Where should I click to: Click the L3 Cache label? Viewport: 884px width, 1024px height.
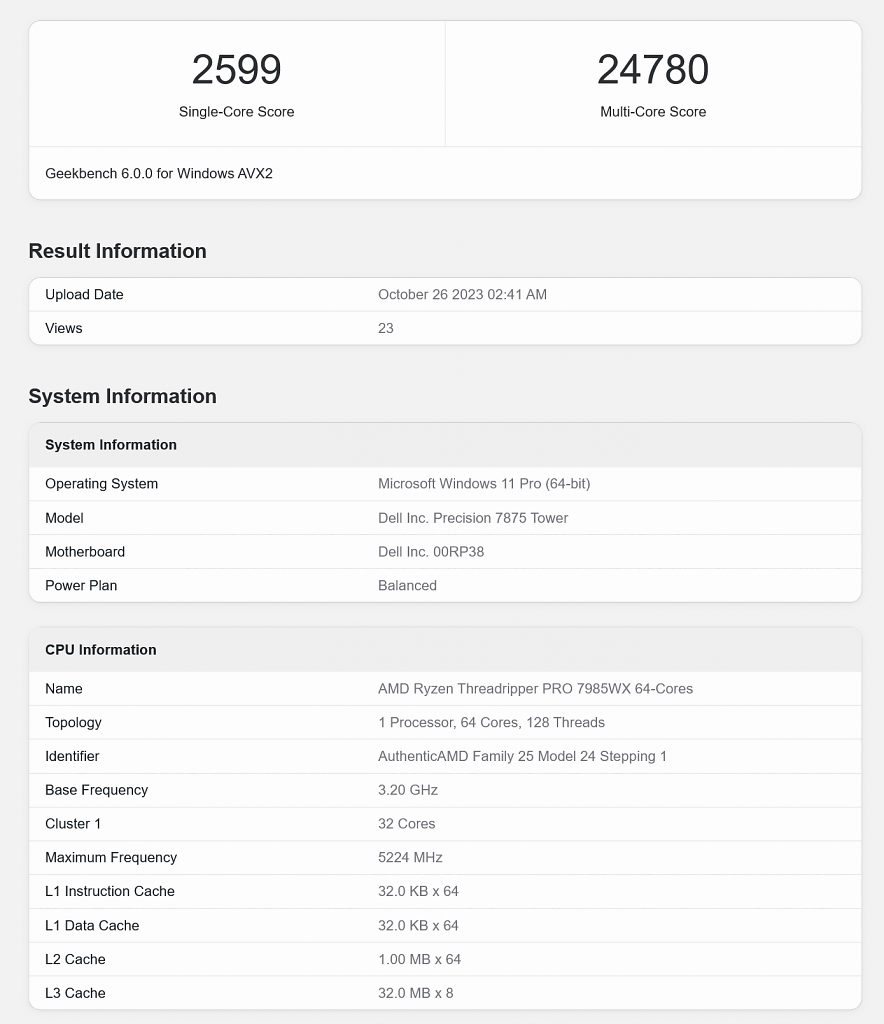pyautogui.click(x=75, y=994)
